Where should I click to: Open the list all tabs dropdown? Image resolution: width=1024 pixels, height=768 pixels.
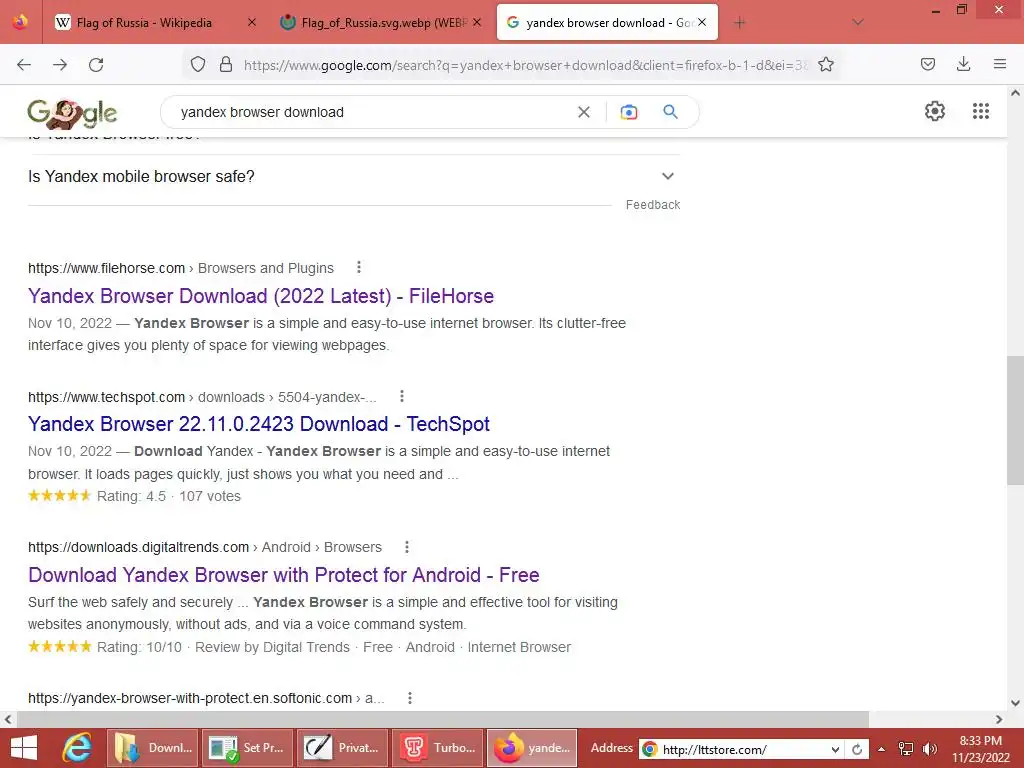(858, 23)
